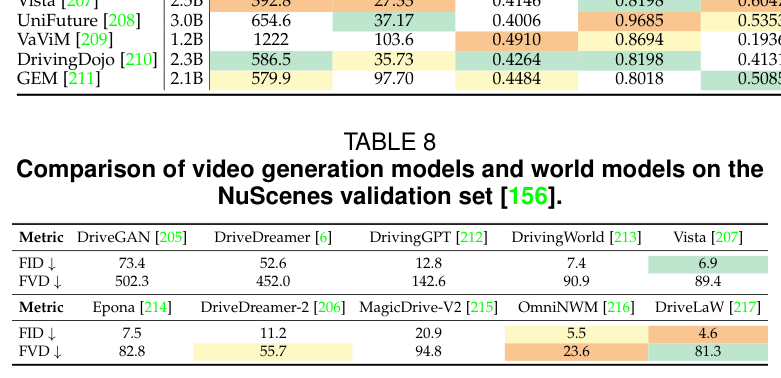
Task: Click the orange highlighted value 0.4910
Action: click(x=517, y=40)
